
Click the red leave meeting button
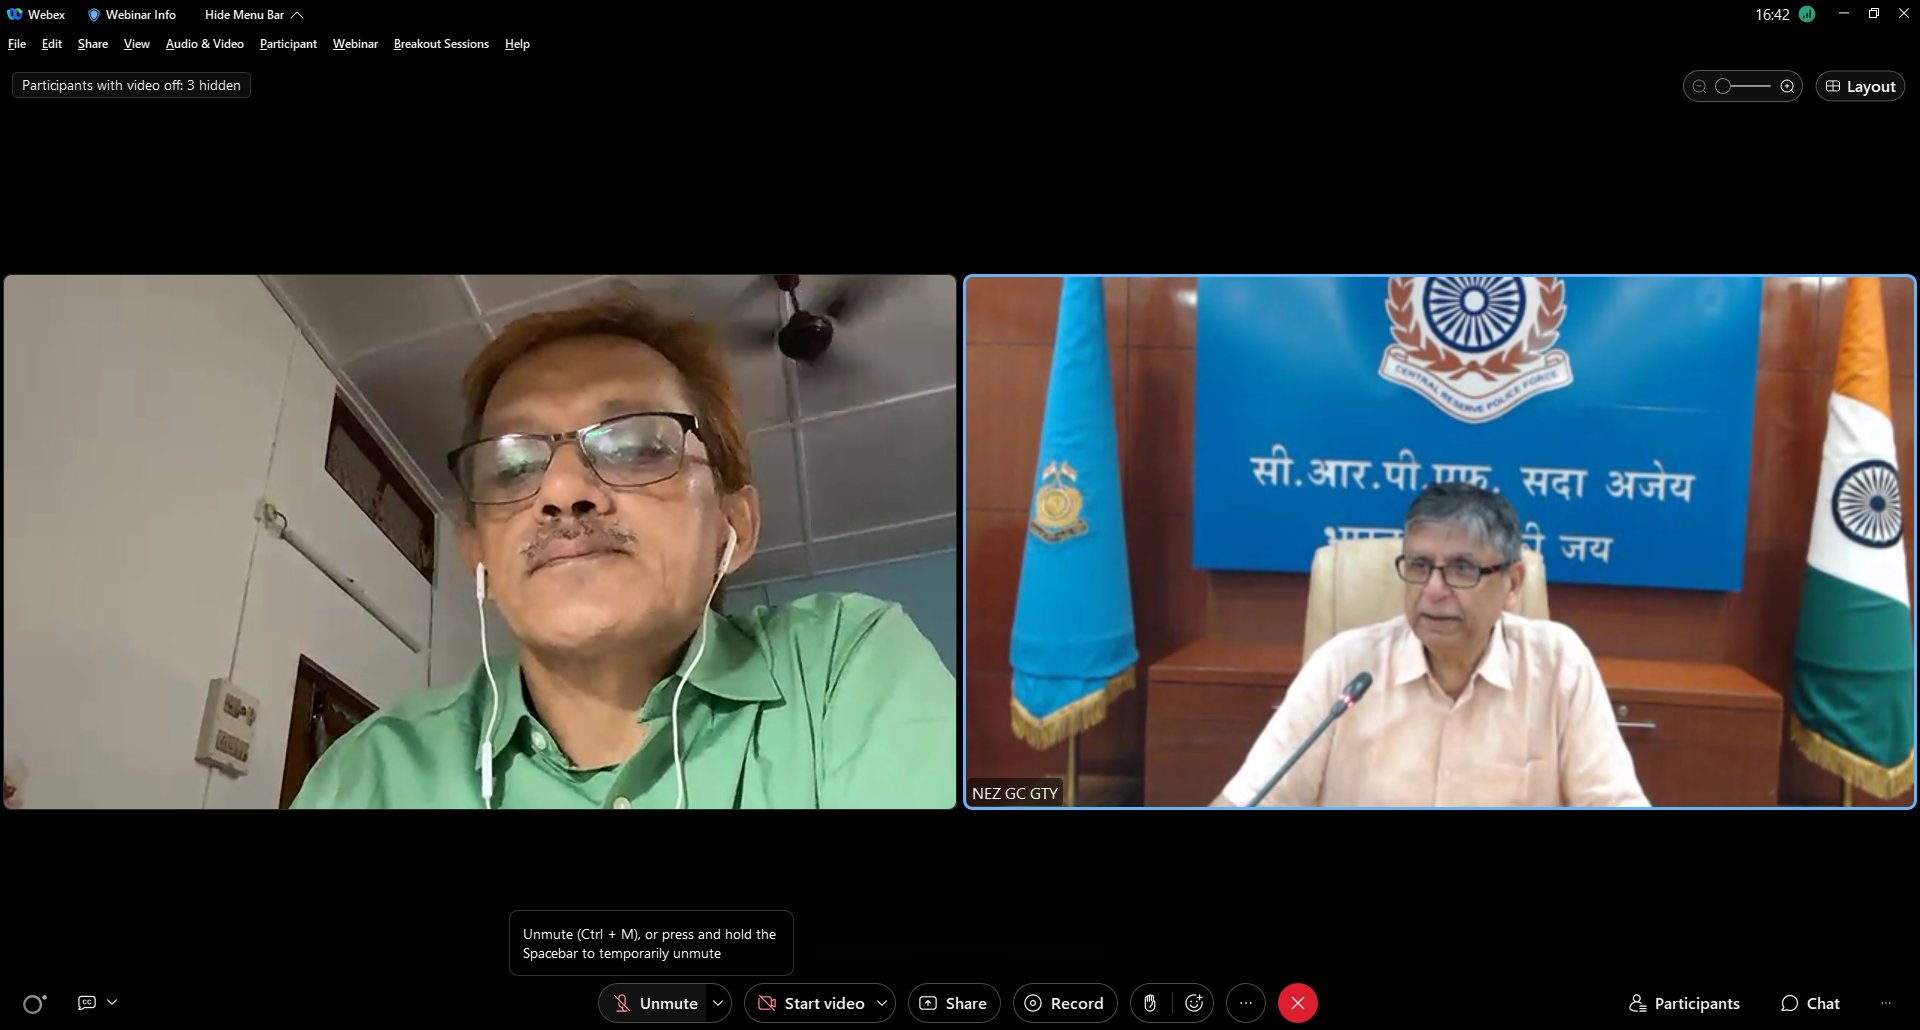click(x=1298, y=1003)
